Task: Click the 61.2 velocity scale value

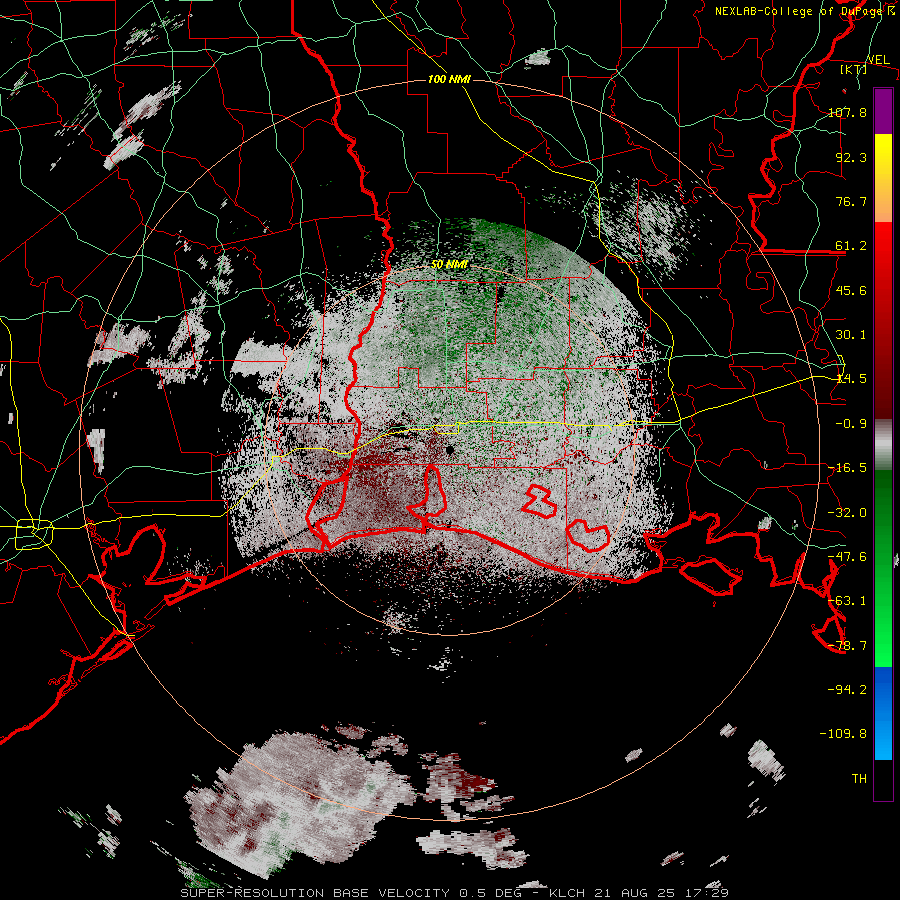Action: point(851,246)
